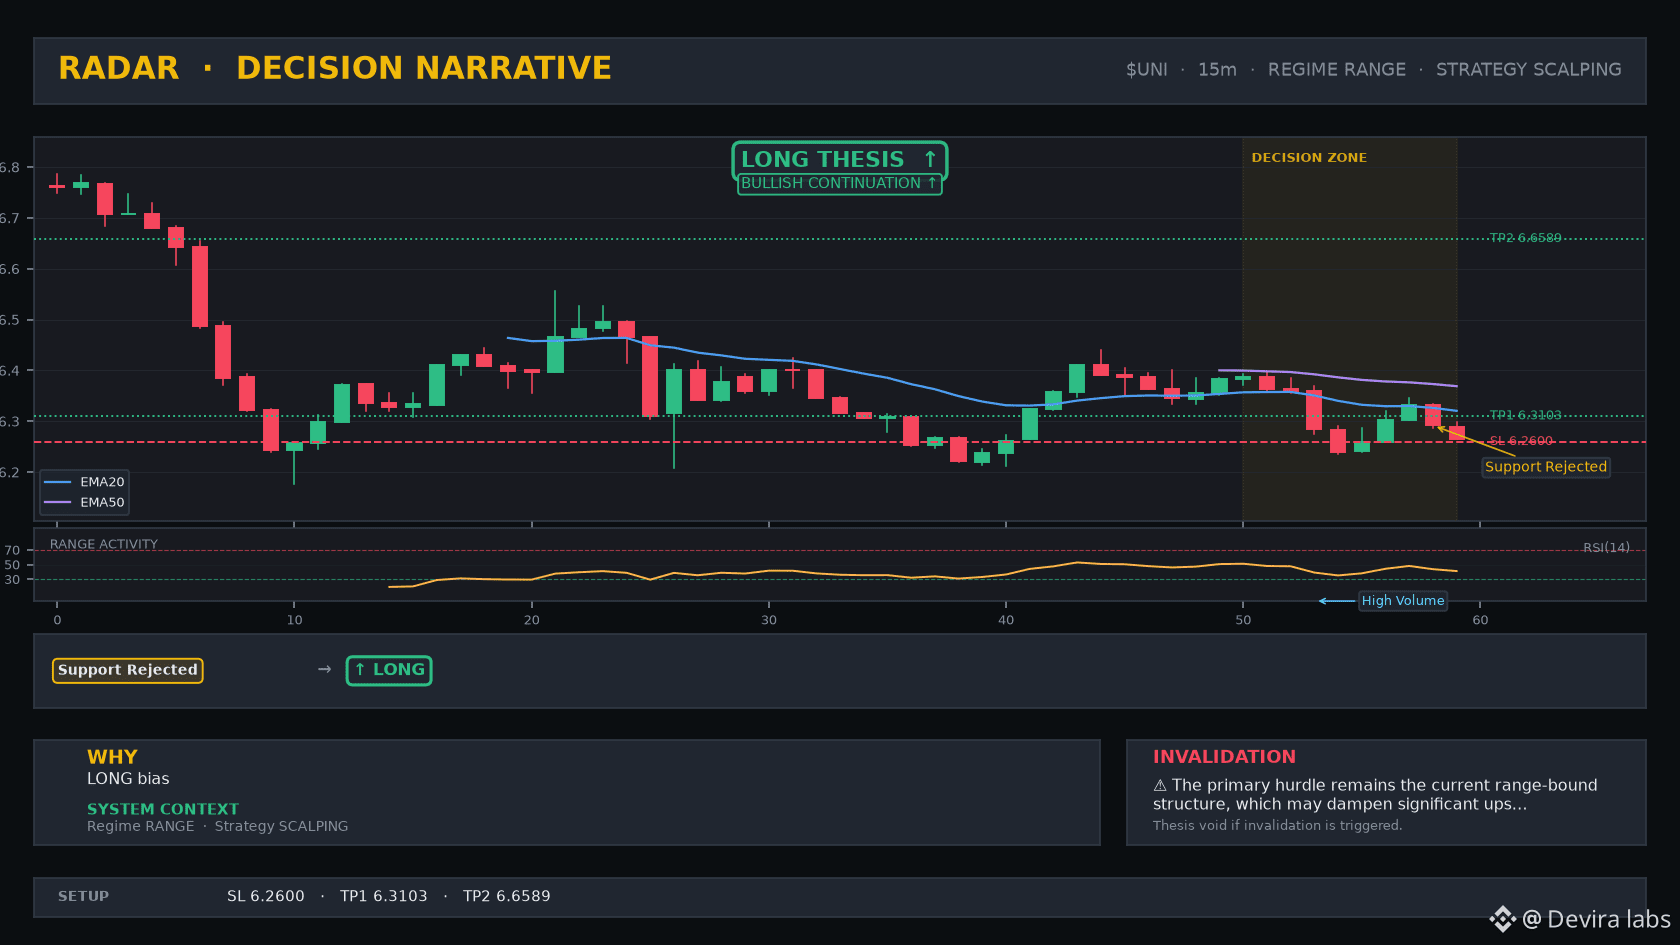Click the High Volume arrow annotation

coord(1337,601)
